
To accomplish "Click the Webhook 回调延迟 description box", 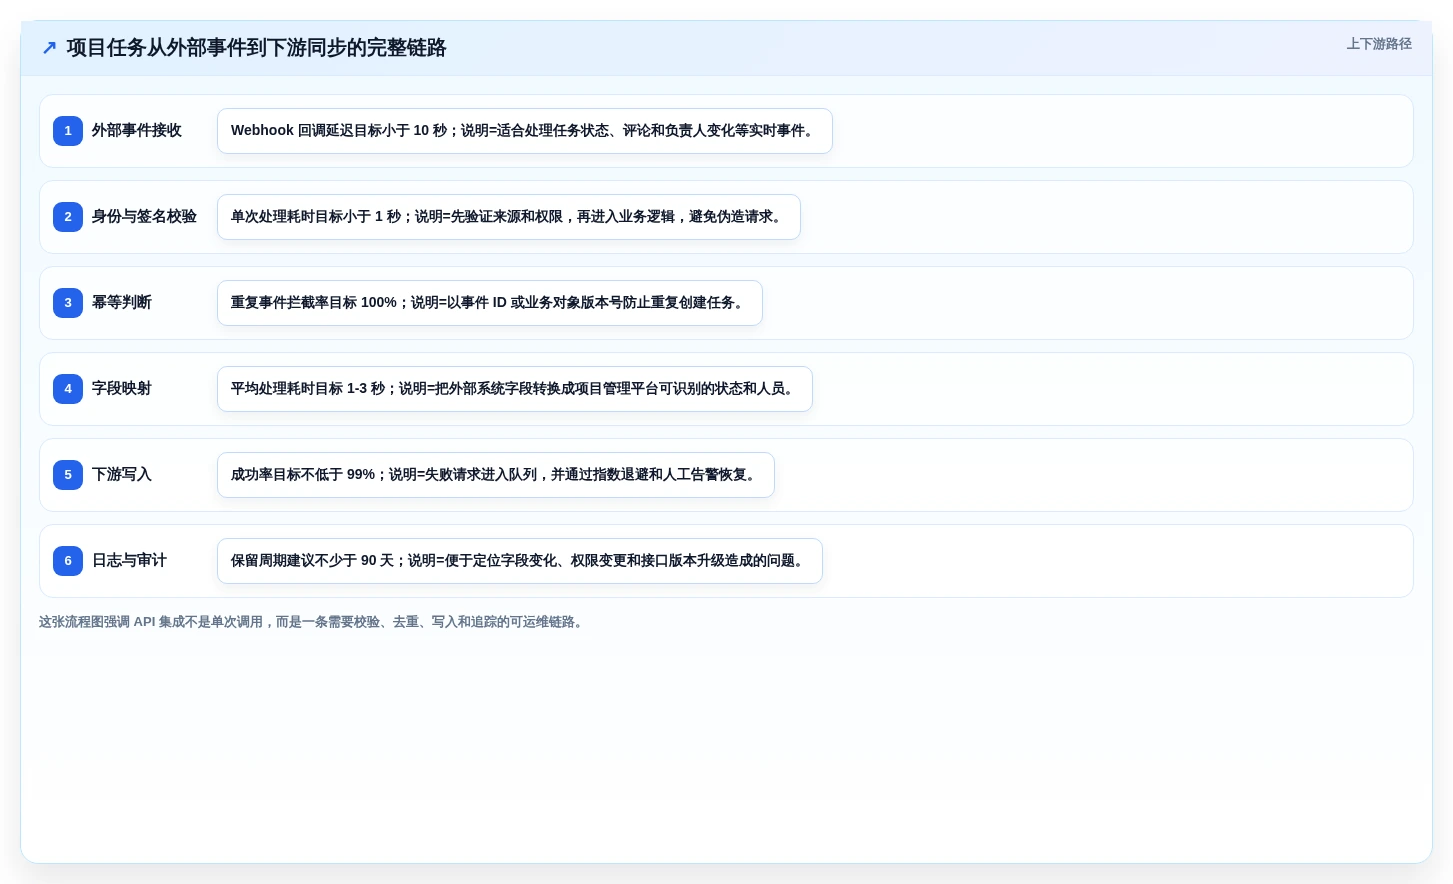I will [x=525, y=131].
